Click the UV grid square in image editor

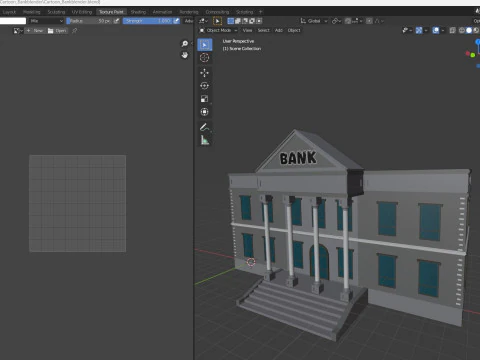(x=78, y=203)
